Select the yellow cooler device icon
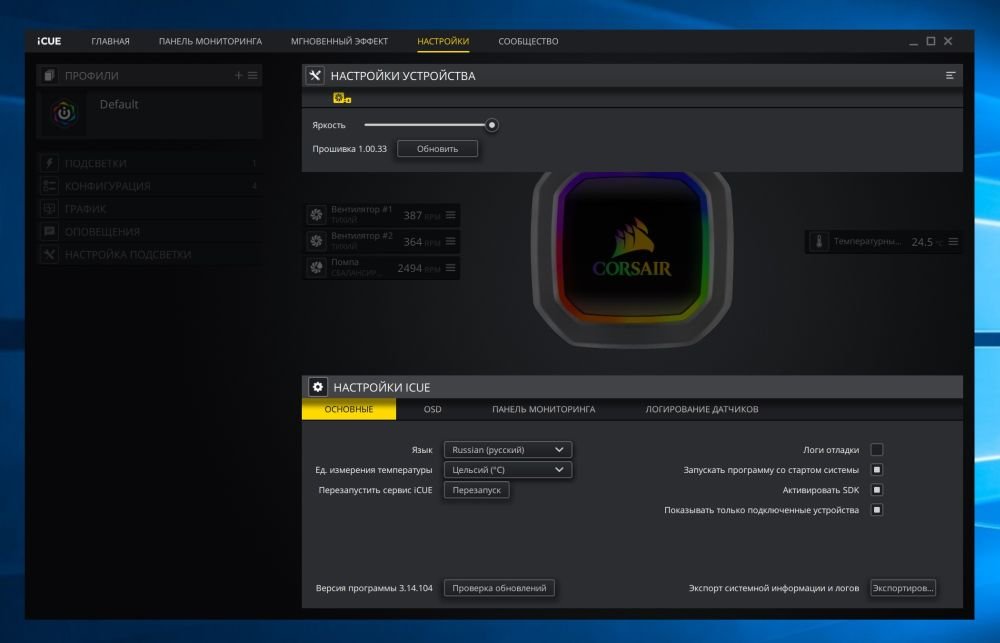Screen dimensions: 1000x643 tap(342, 98)
